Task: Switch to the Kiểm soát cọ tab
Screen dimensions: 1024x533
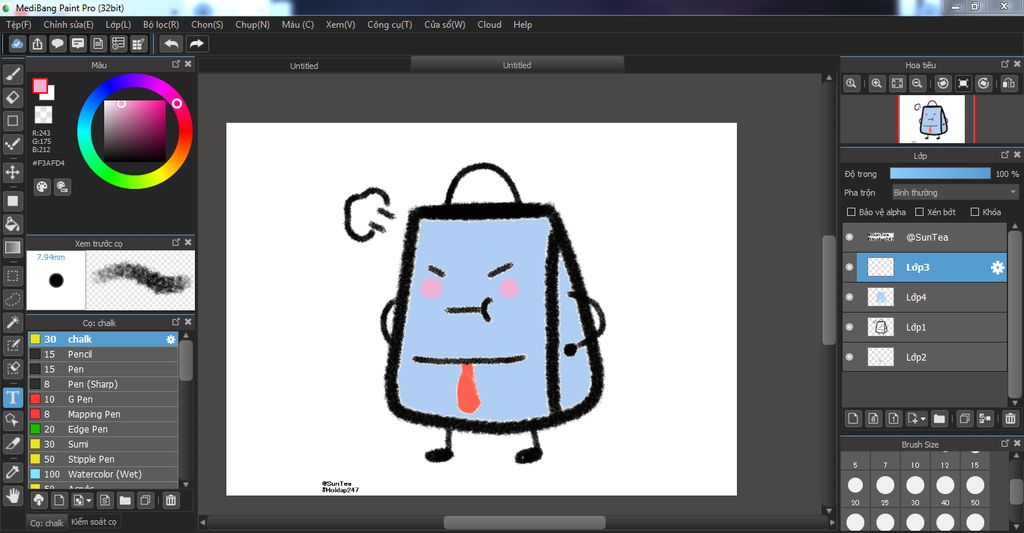Action: (x=94, y=522)
